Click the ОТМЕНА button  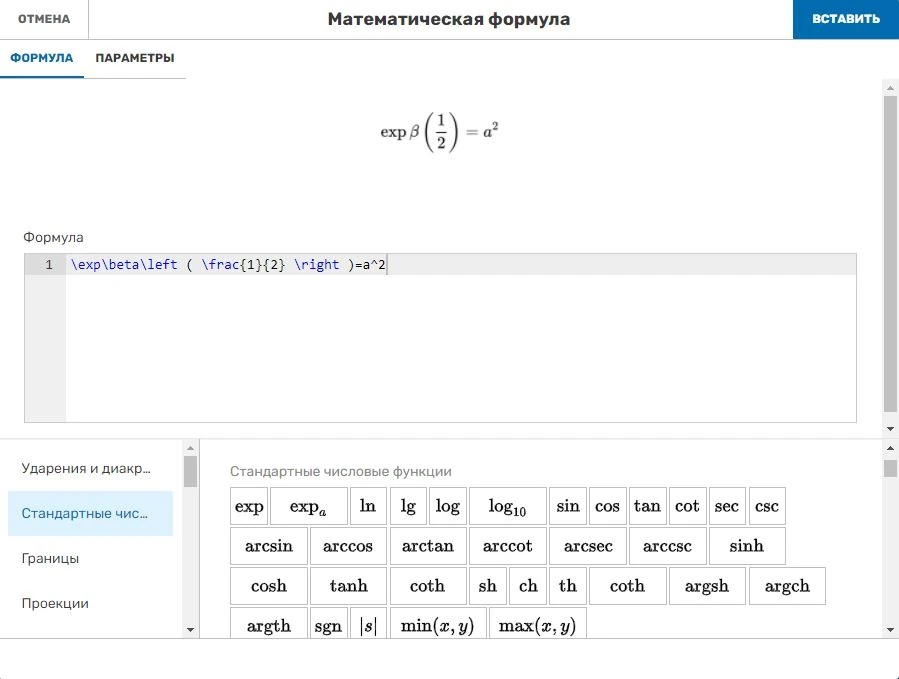tap(44, 19)
